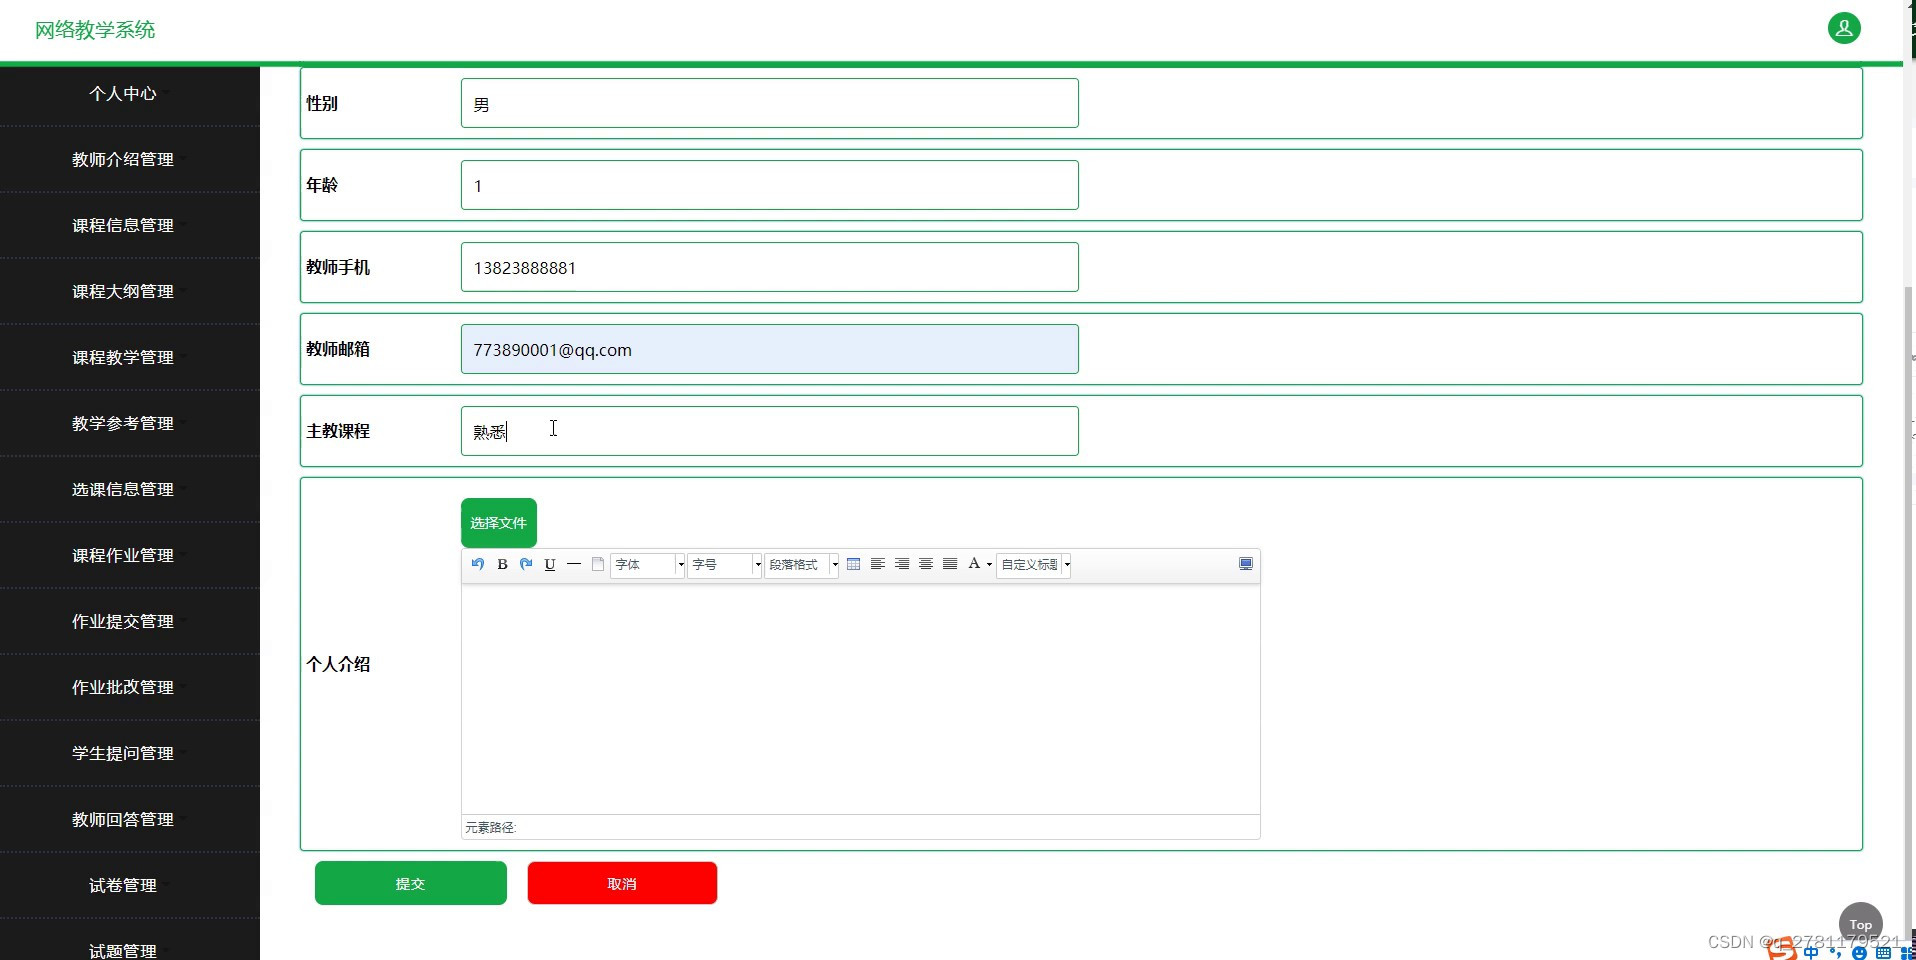Image resolution: width=1916 pixels, height=960 pixels.
Task: Open 选课信息管理 in the sidebar
Action: click(123, 489)
